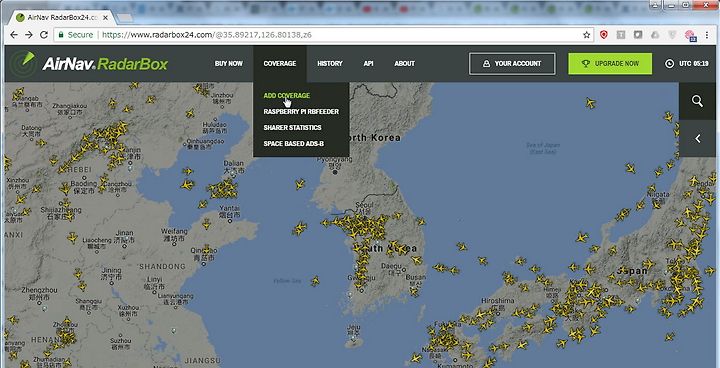Open the HISTORY menu item
The width and height of the screenshot is (720, 368).
click(x=330, y=63)
